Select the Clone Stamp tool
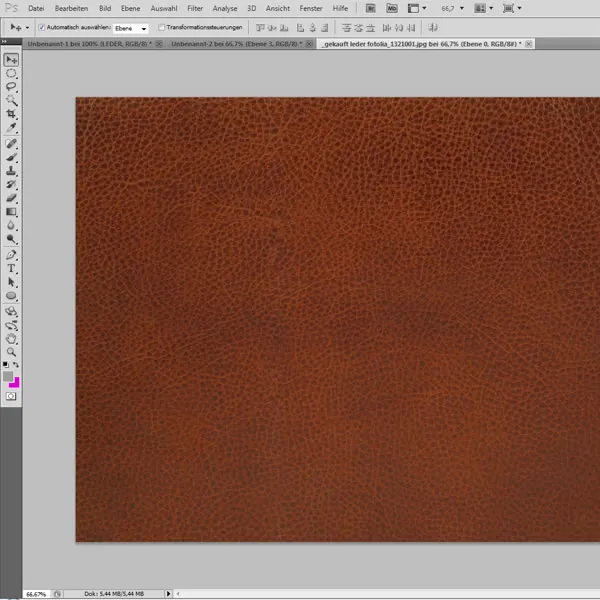Screen dimensions: 600x600 (12, 171)
